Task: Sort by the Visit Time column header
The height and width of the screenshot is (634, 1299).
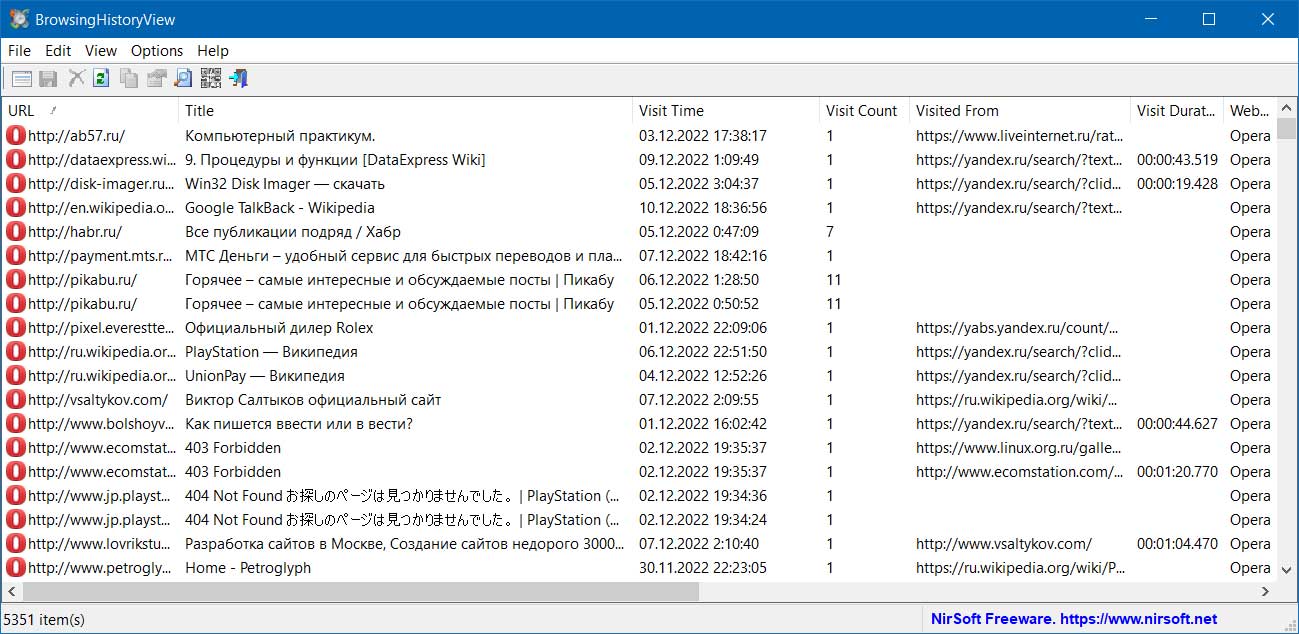Action: point(727,110)
